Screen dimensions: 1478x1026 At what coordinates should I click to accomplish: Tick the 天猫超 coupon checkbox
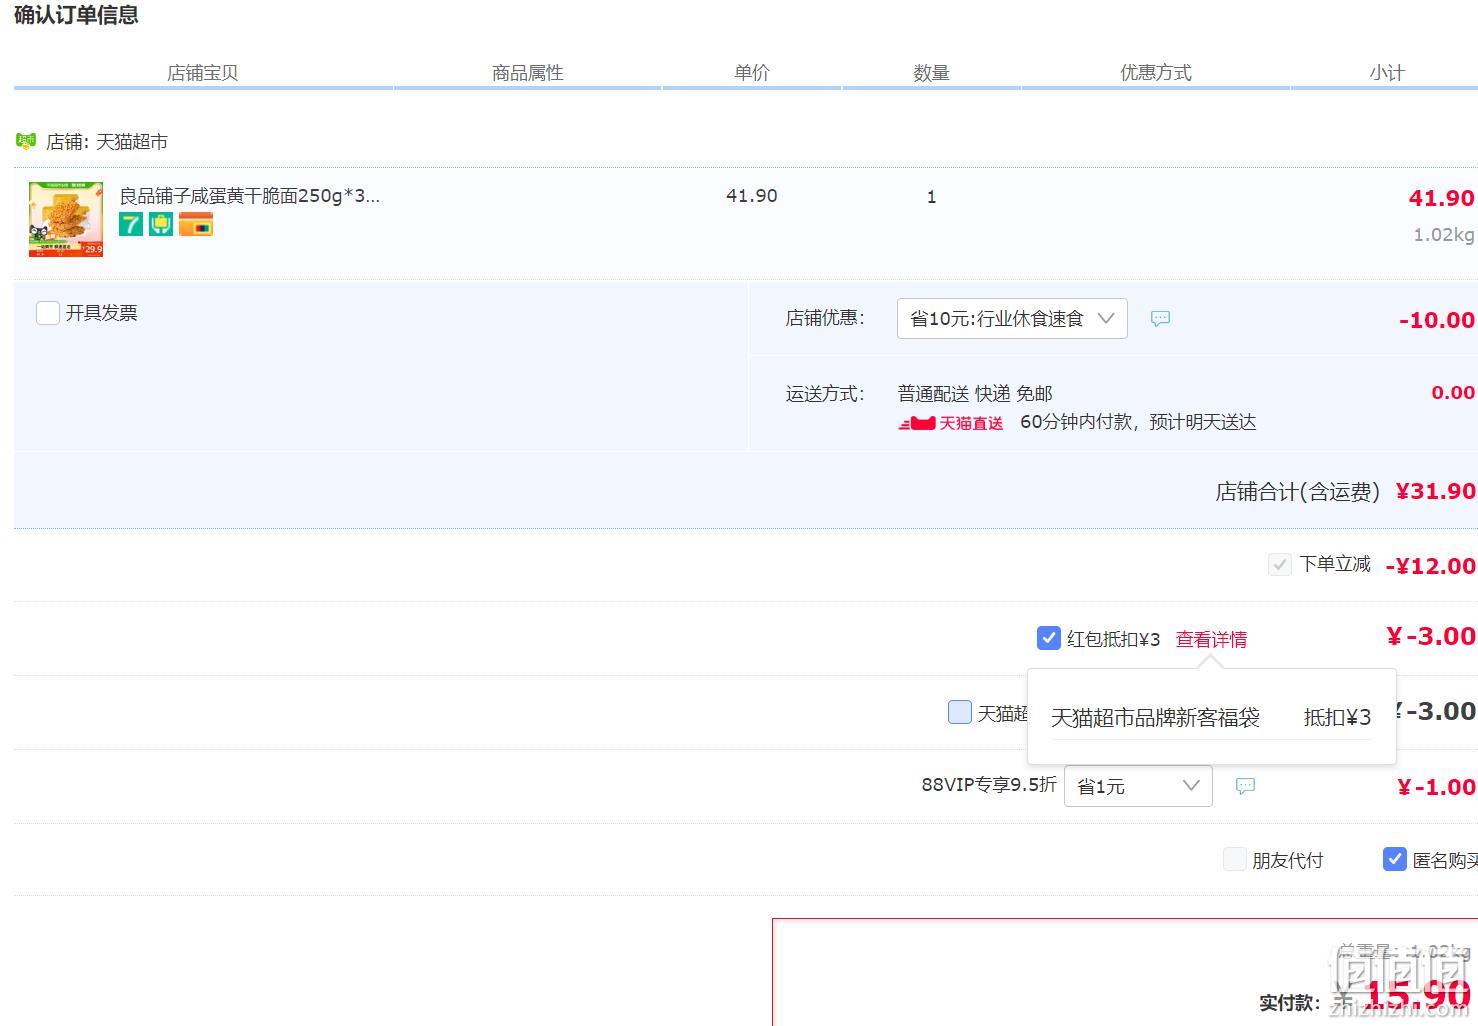[960, 712]
